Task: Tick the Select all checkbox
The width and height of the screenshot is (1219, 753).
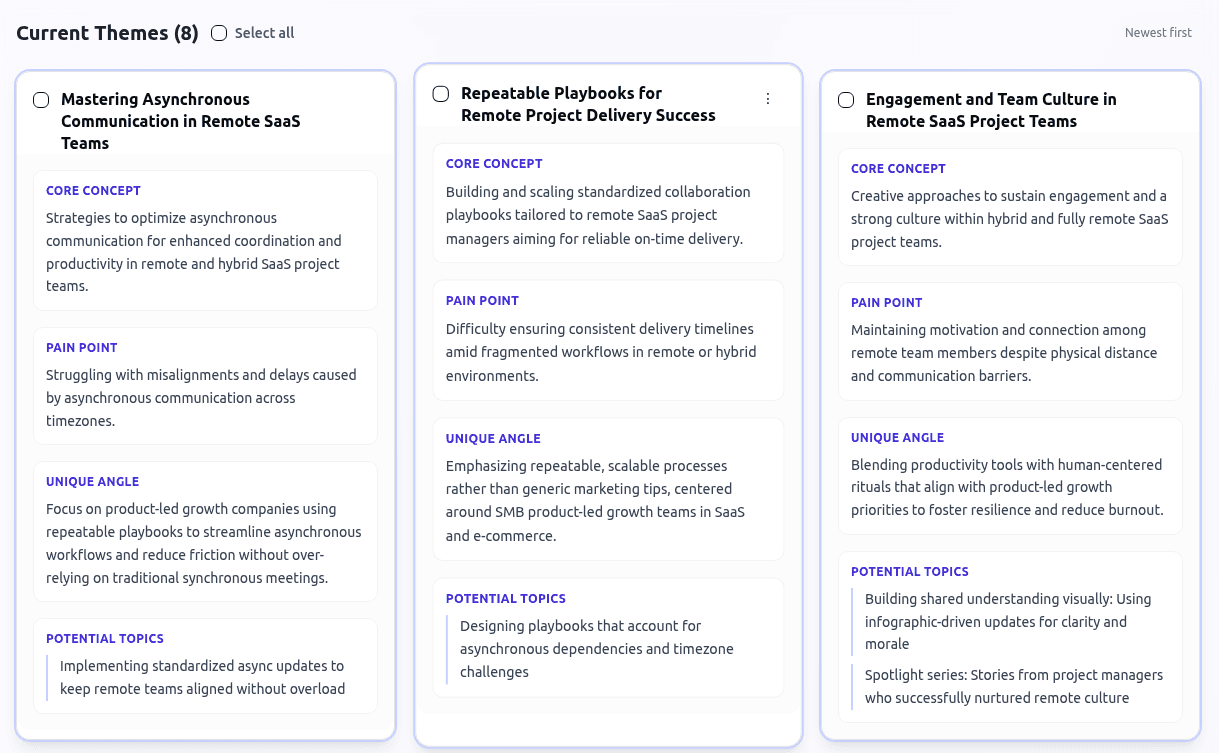Action: pos(219,33)
